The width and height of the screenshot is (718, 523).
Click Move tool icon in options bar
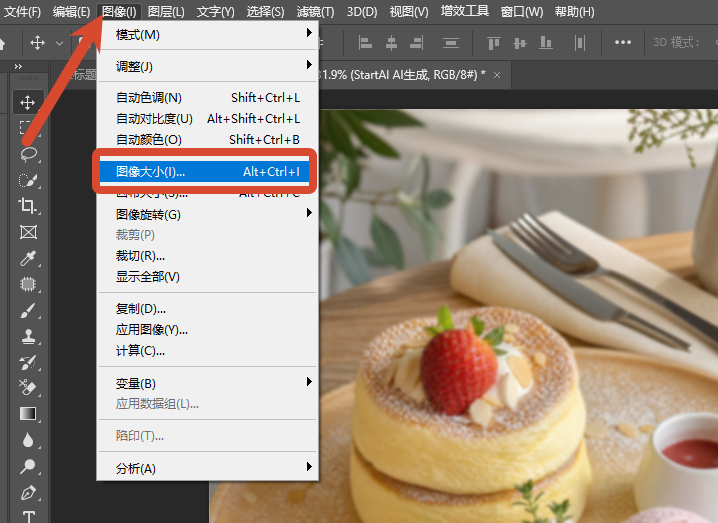(38, 43)
